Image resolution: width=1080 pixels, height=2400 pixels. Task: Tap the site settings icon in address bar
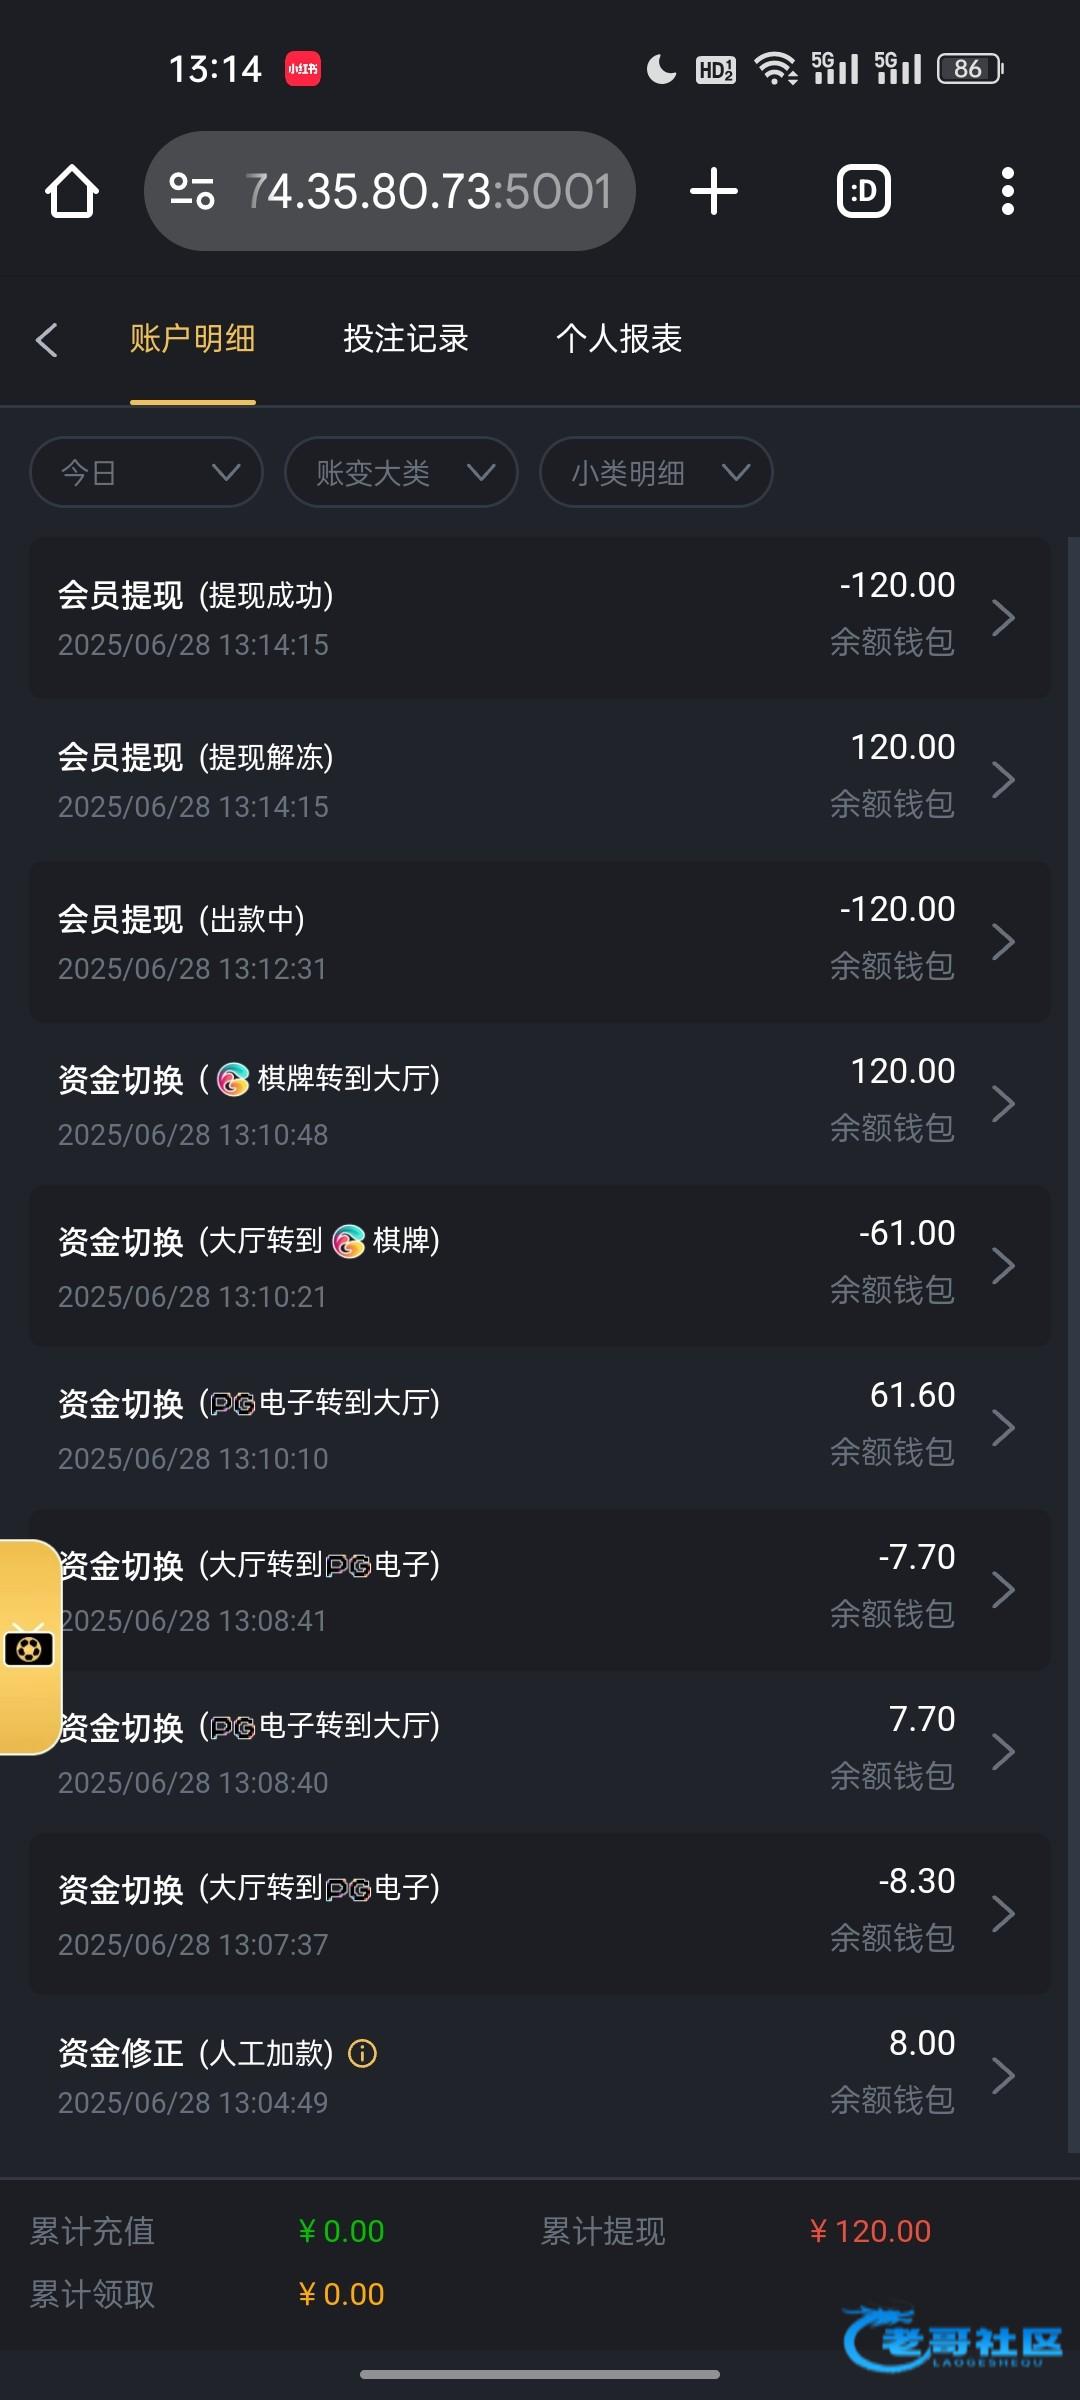pos(192,191)
